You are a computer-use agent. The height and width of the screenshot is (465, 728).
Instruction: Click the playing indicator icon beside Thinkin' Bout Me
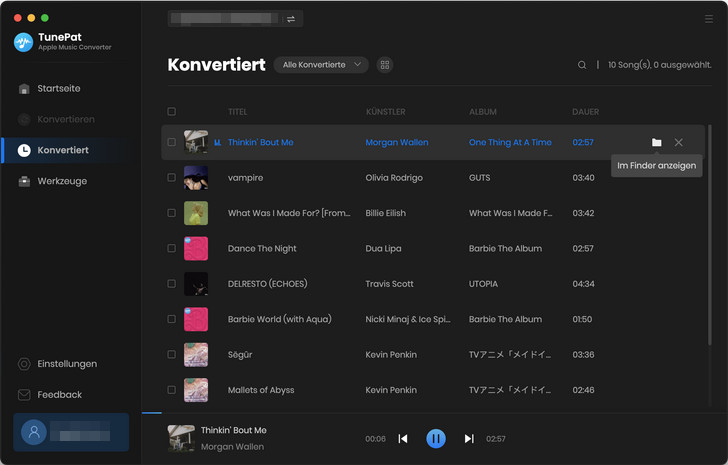tap(217, 142)
